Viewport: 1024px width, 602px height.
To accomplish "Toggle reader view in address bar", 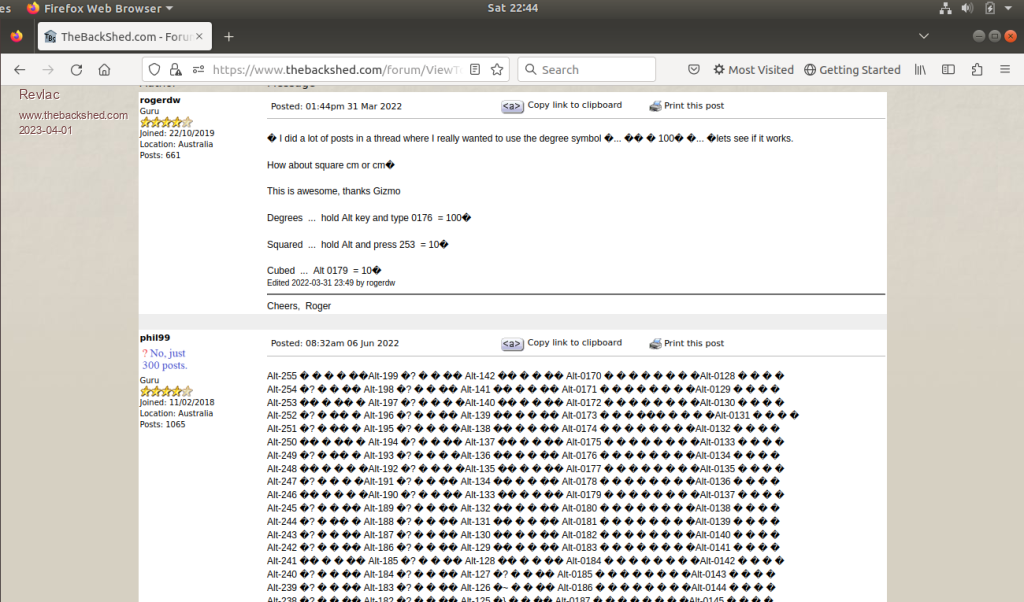I will [475, 70].
